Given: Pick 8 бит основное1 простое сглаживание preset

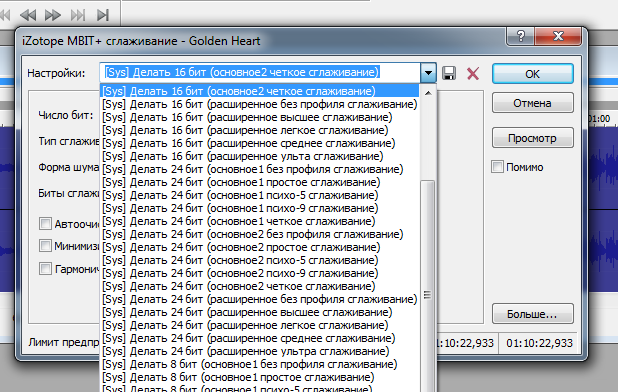Looking at the screenshot, I should [x=238, y=377].
